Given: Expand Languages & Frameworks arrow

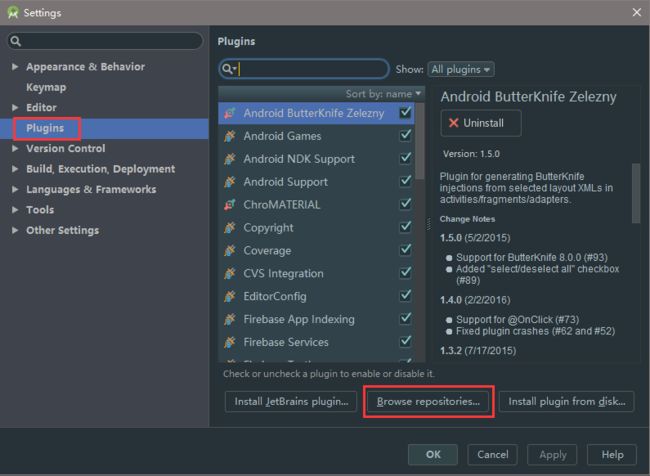Looking at the screenshot, I should click(15, 189).
